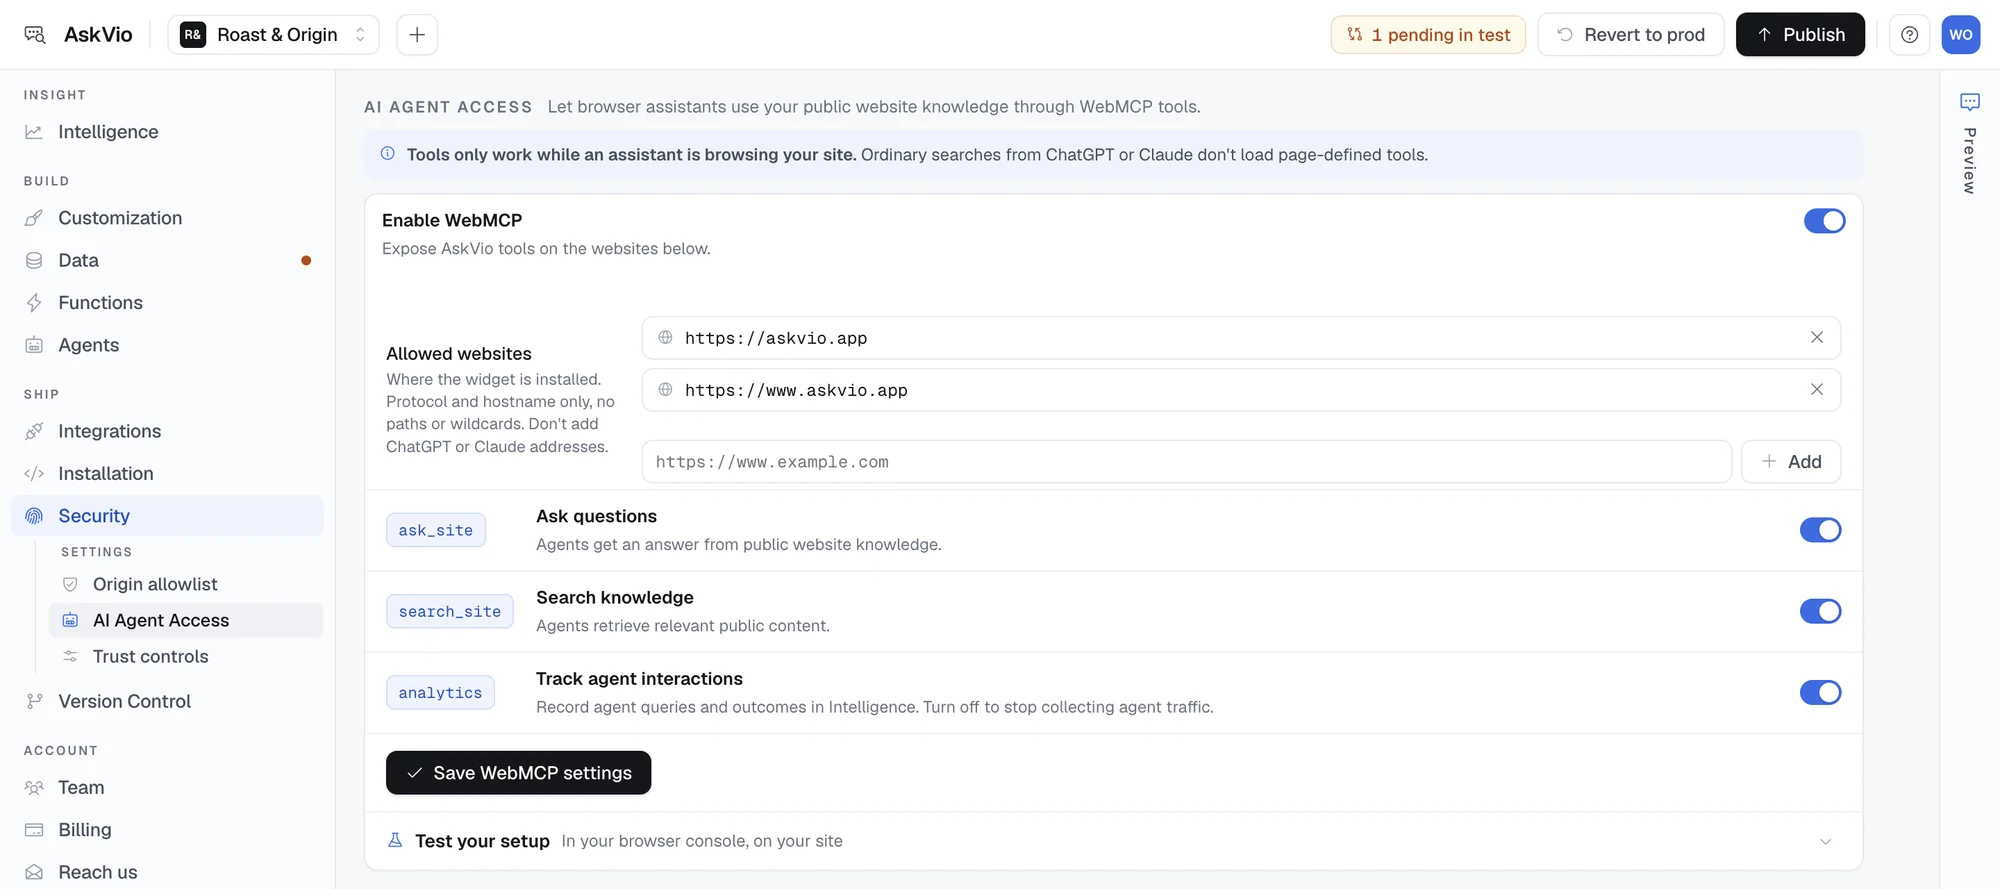
Task: Click the https://www.askvio.app entry field
Action: point(1241,390)
